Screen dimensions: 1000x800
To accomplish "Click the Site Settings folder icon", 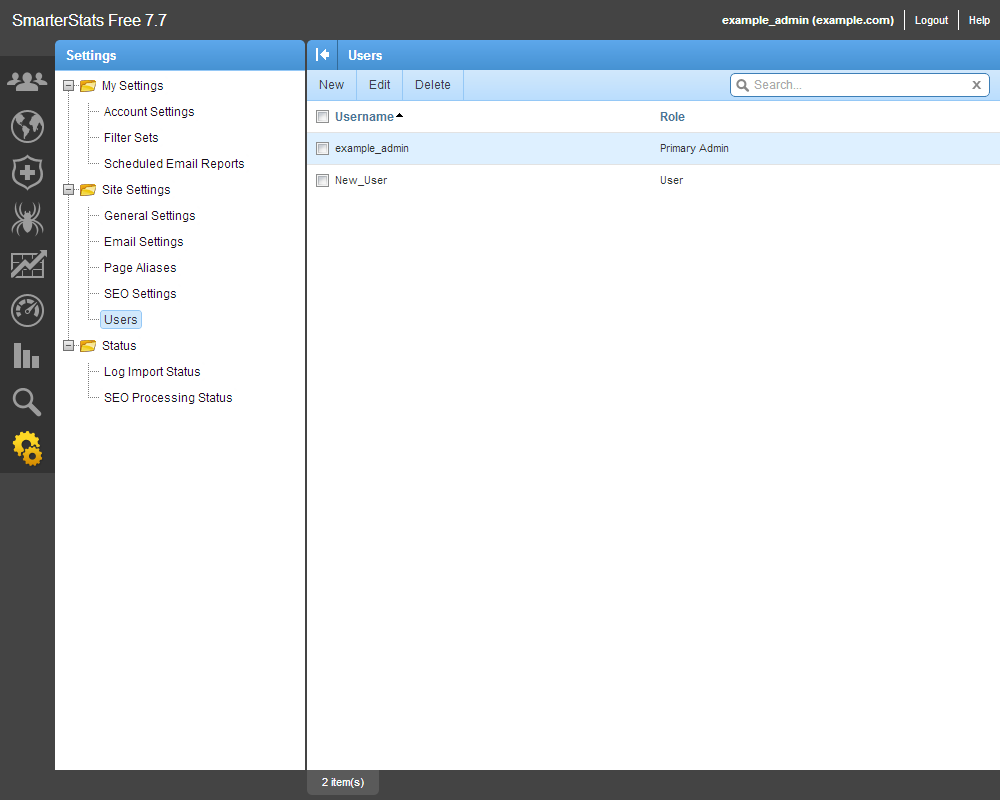I will click(88, 189).
